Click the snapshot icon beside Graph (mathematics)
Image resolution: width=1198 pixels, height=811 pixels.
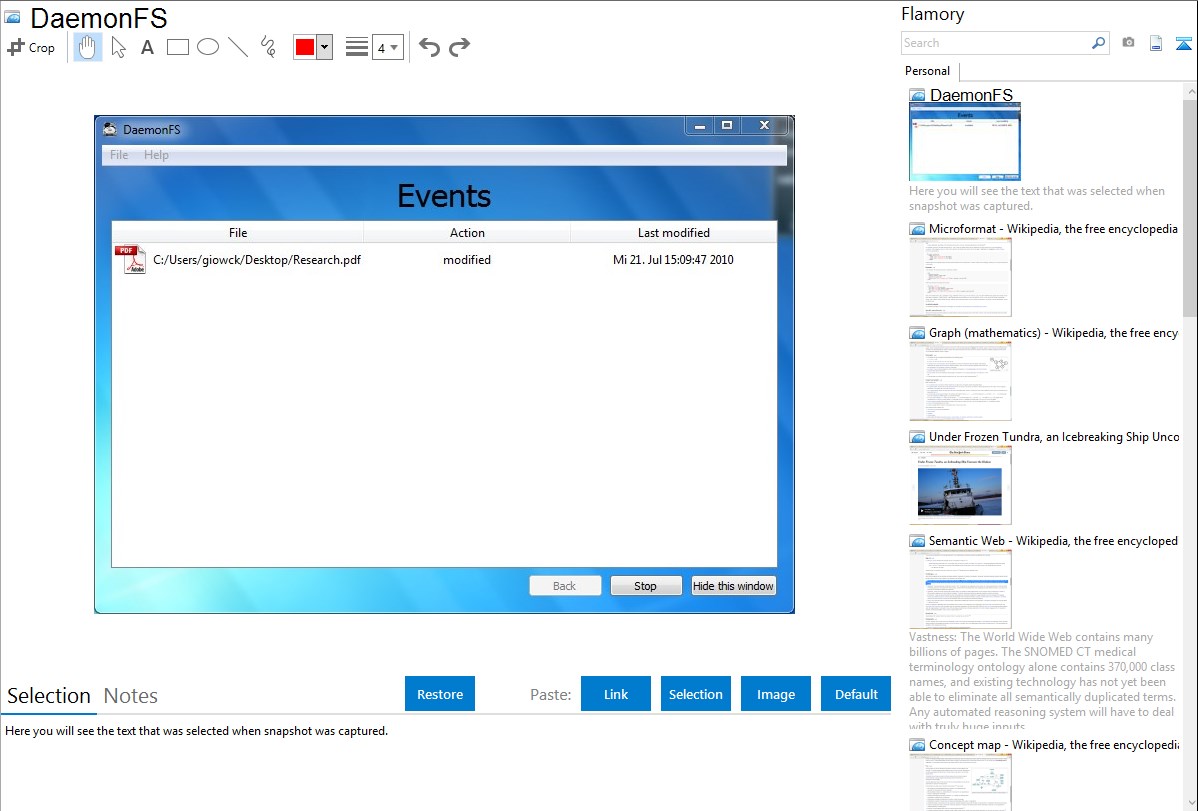click(x=917, y=333)
